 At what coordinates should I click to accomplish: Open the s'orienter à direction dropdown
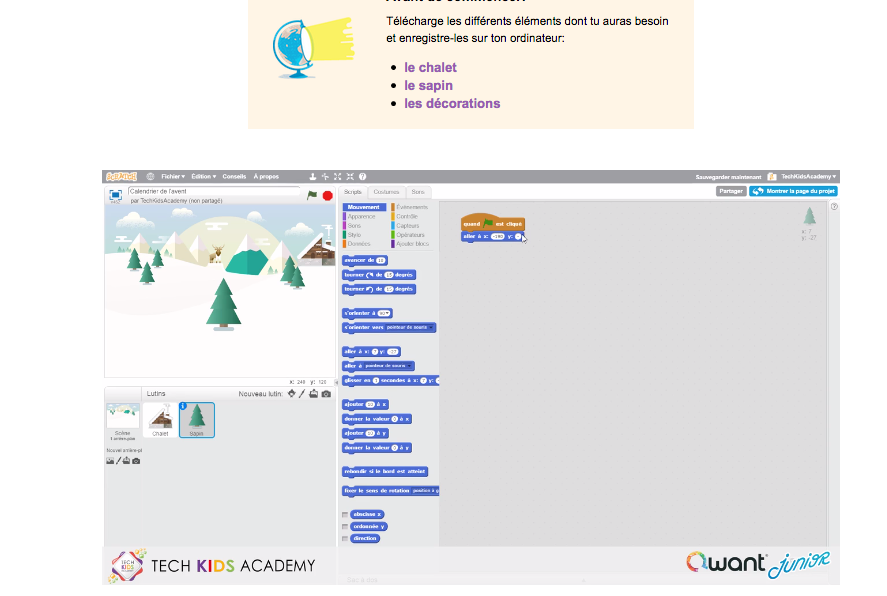point(384,313)
